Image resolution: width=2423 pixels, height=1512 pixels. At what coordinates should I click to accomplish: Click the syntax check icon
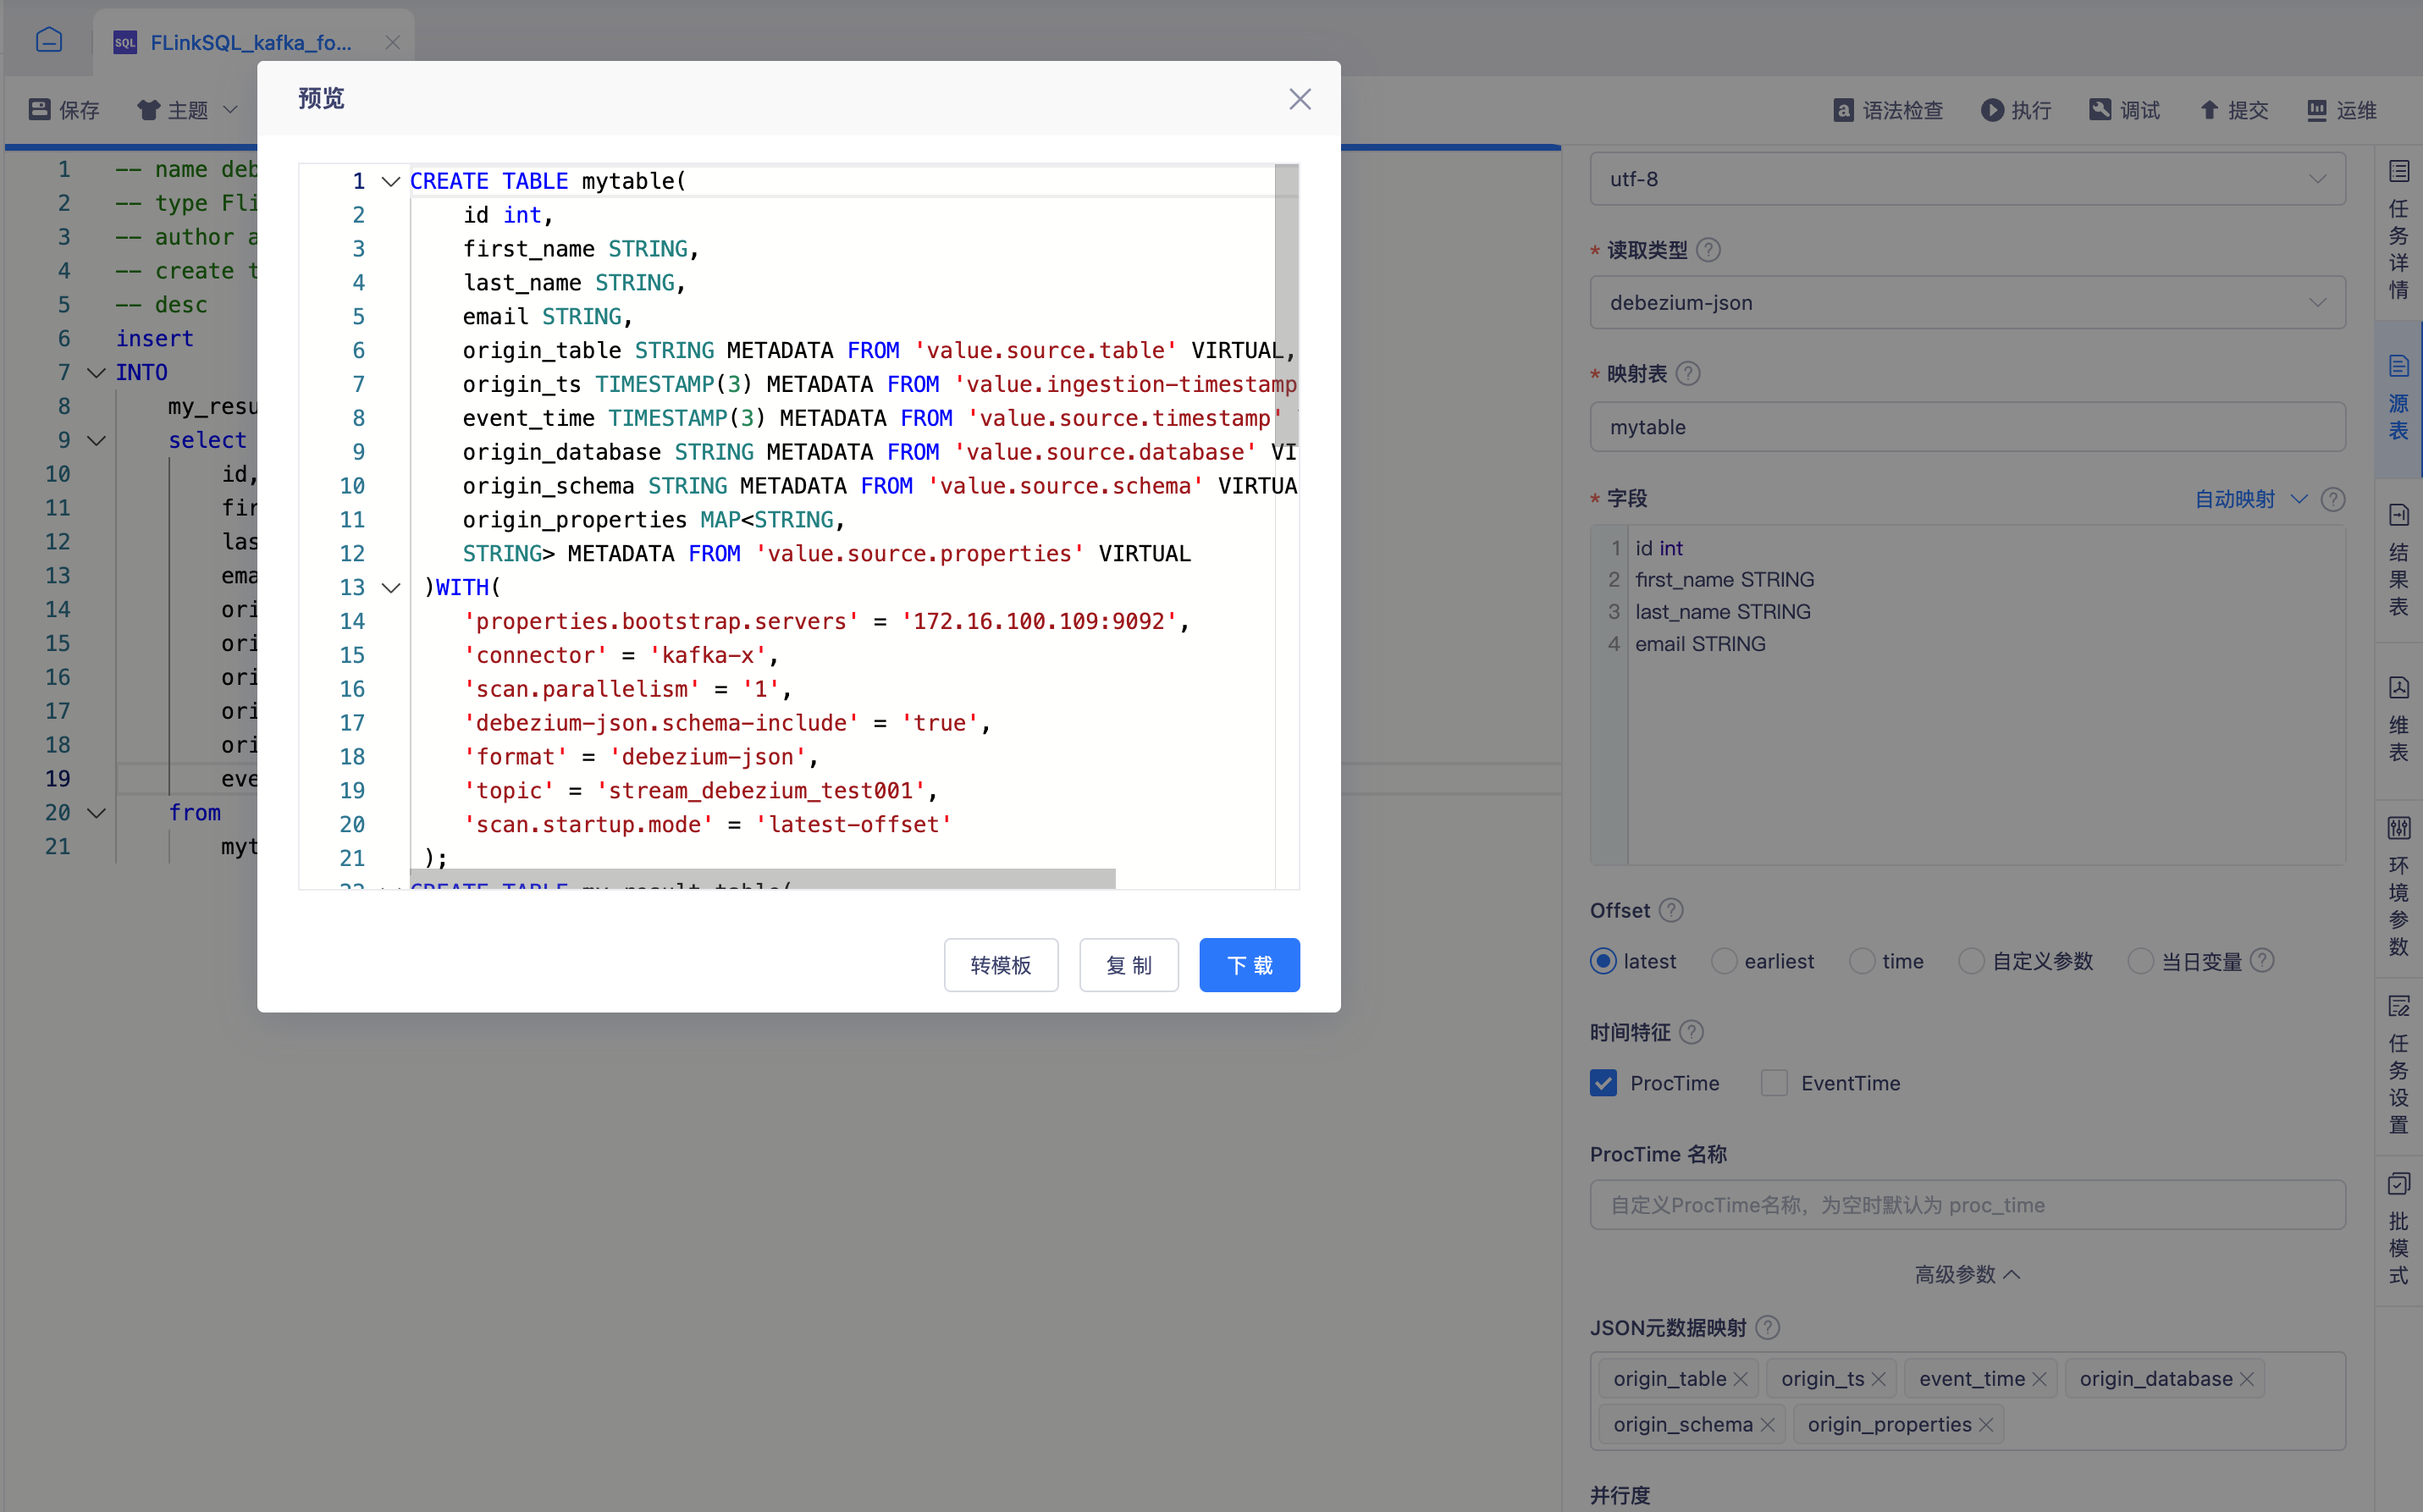(1843, 110)
